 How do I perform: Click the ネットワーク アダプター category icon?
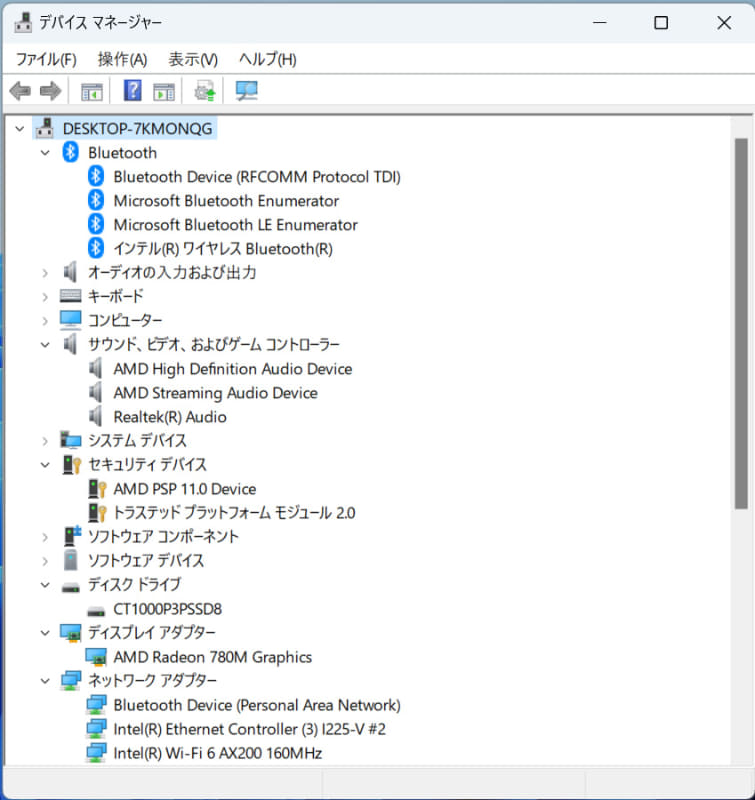70,680
